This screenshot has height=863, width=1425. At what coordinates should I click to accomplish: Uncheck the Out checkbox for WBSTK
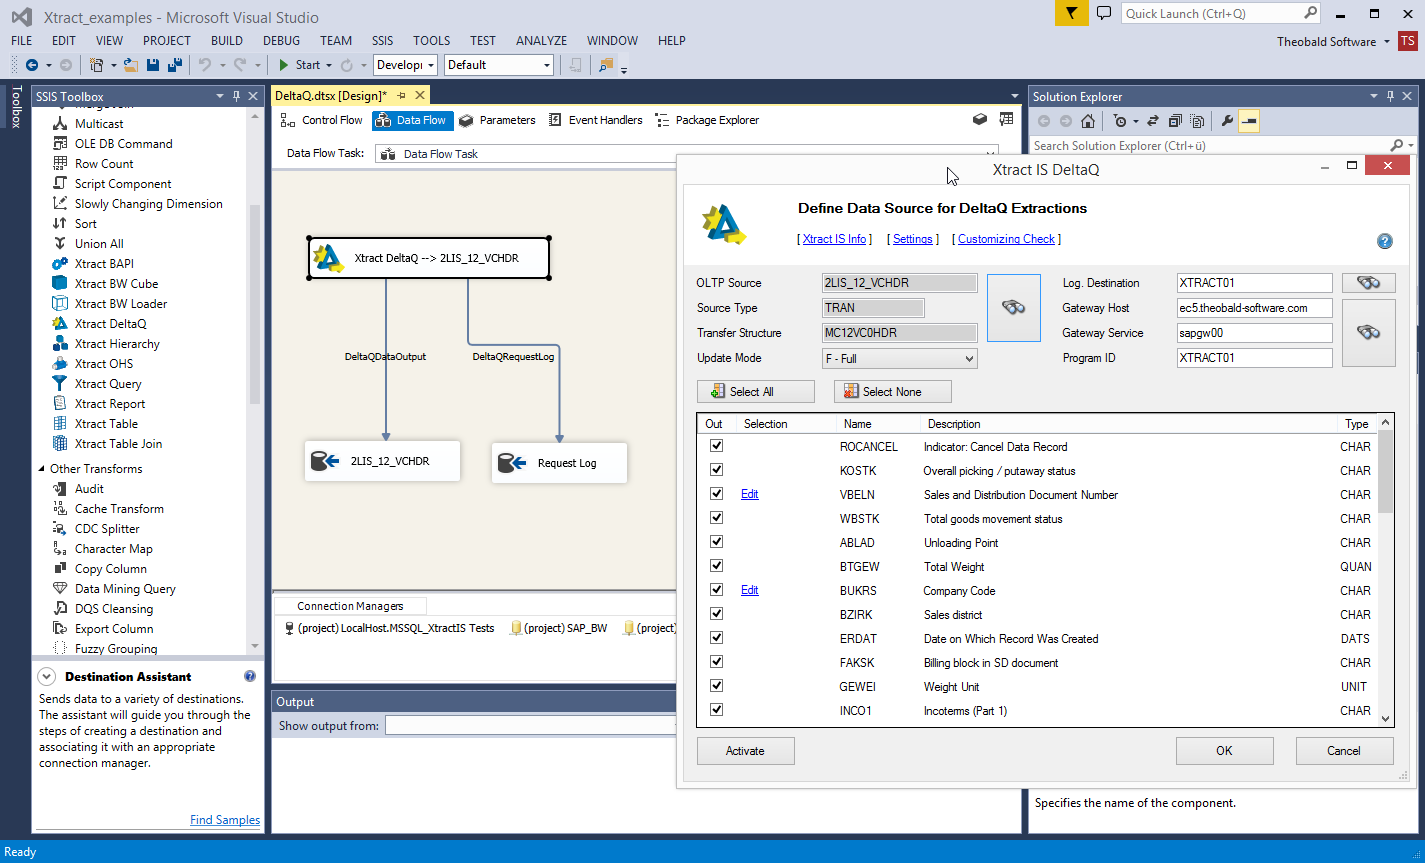(716, 518)
